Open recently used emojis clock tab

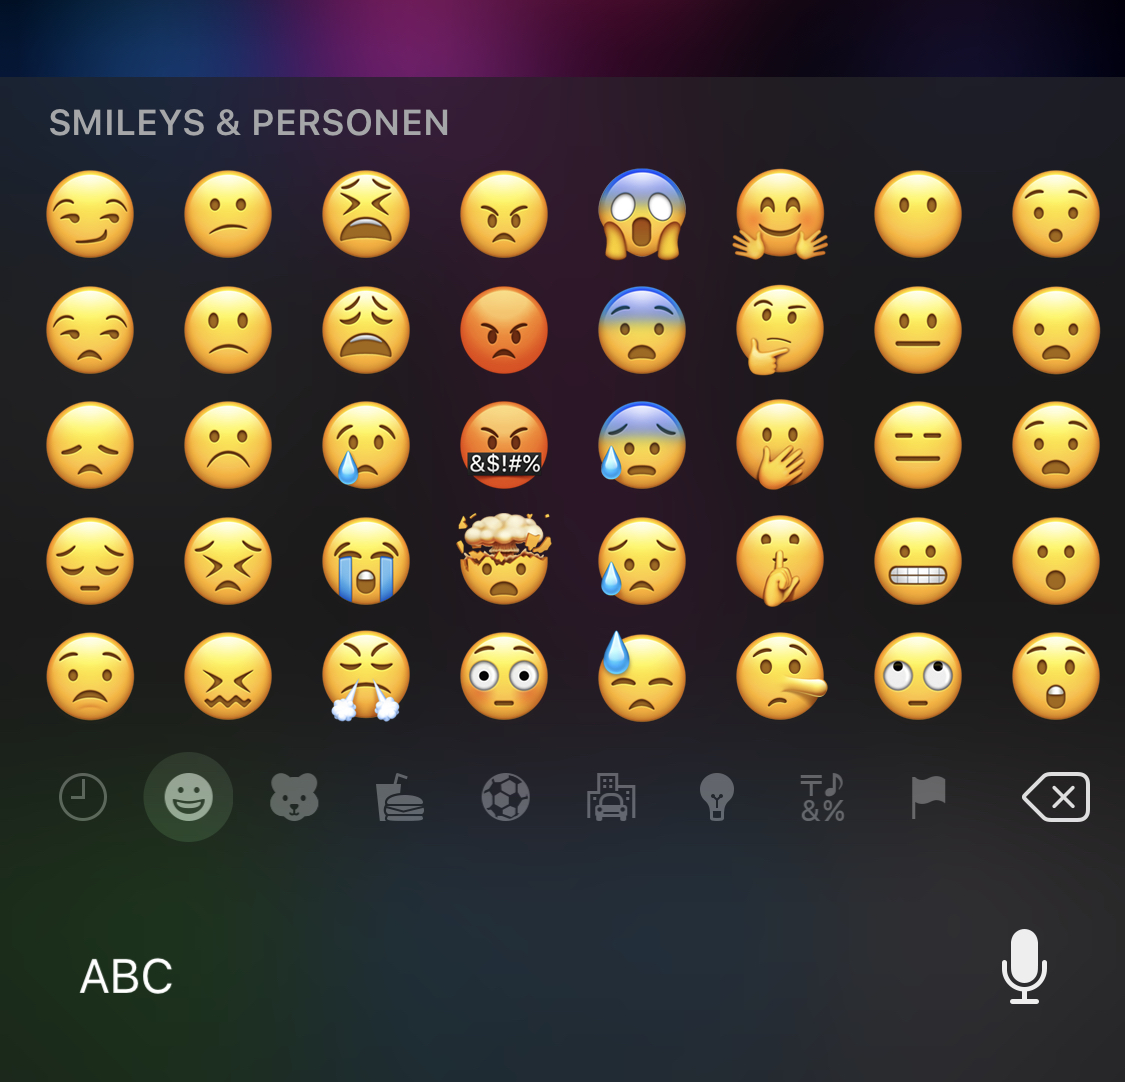click(83, 796)
